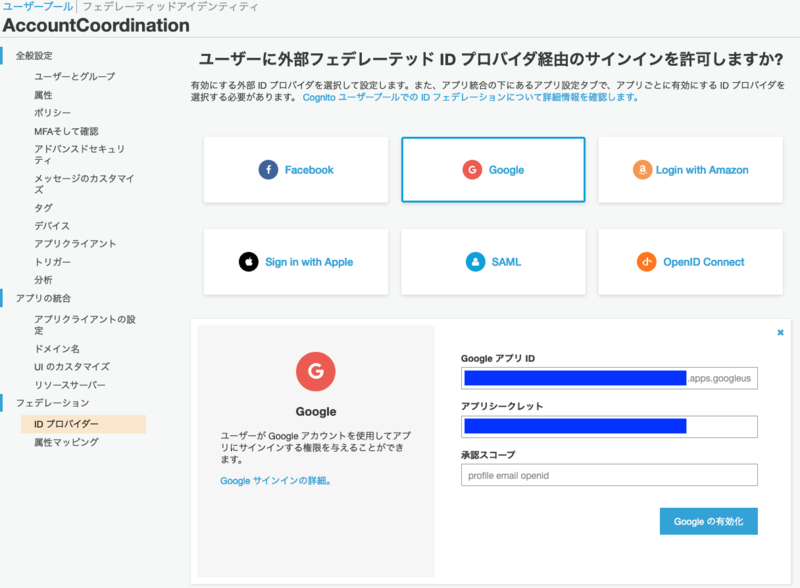Open 分析 in sidebar
800x588 pixels.
tap(43, 280)
